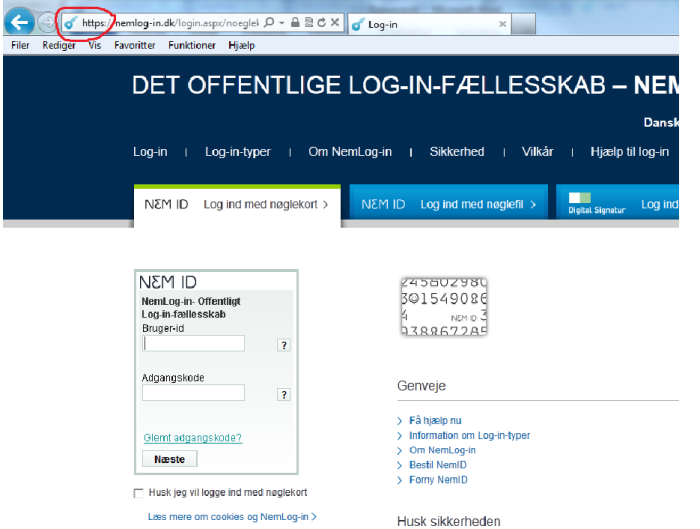This screenshot has width=700, height=529.
Task: Go back with the browser back arrow
Action: tap(19, 22)
